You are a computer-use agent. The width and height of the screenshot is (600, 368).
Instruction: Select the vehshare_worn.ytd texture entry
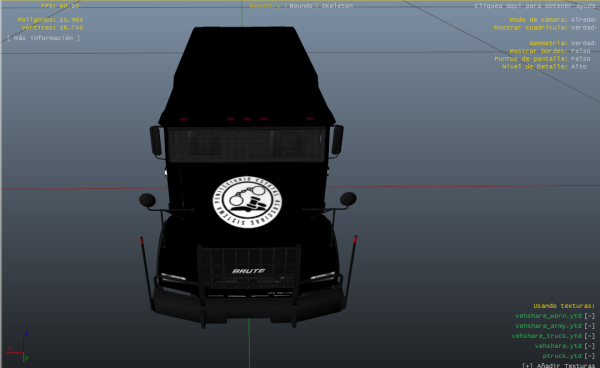[x=548, y=316]
